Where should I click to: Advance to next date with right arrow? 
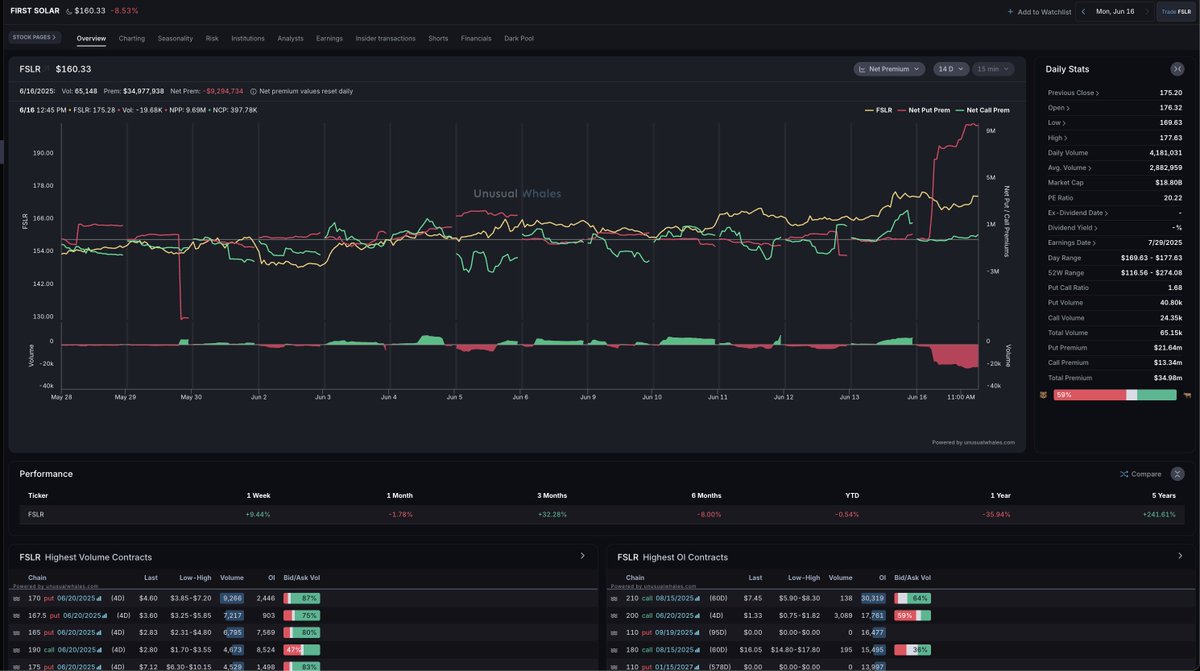click(1147, 12)
